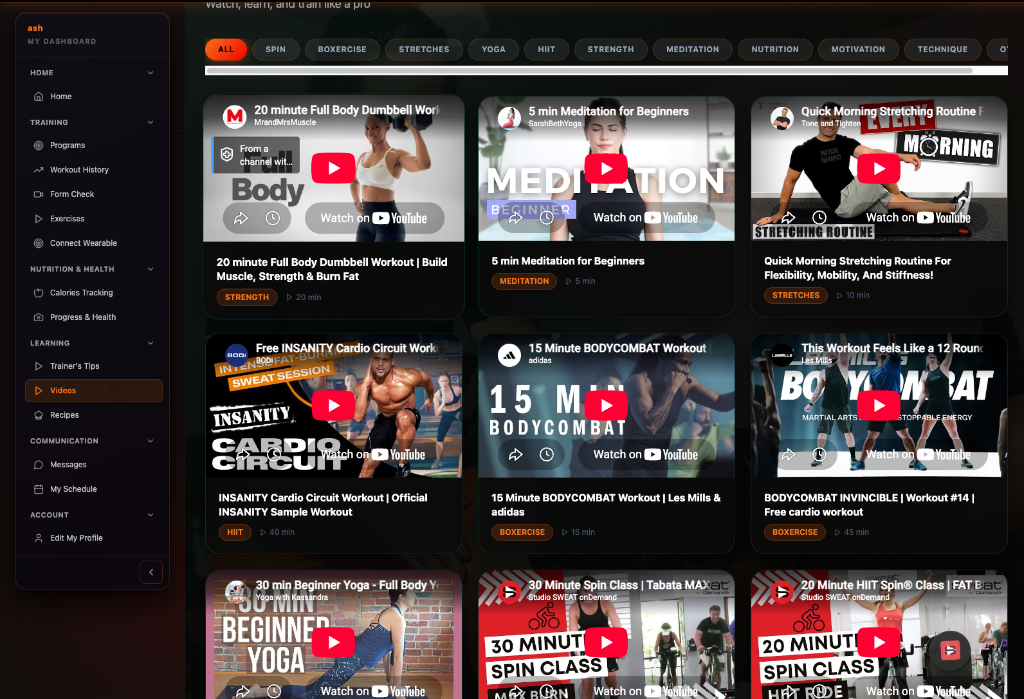This screenshot has height=699, width=1024.
Task: Play the 20 Minute HIIT Spin Class video
Action: (879, 642)
